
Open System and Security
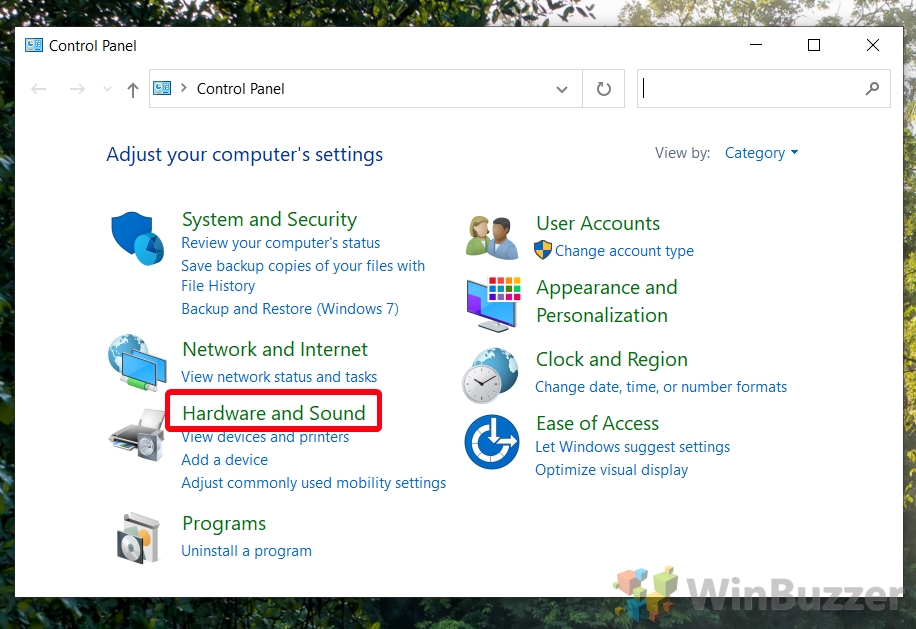click(x=269, y=219)
